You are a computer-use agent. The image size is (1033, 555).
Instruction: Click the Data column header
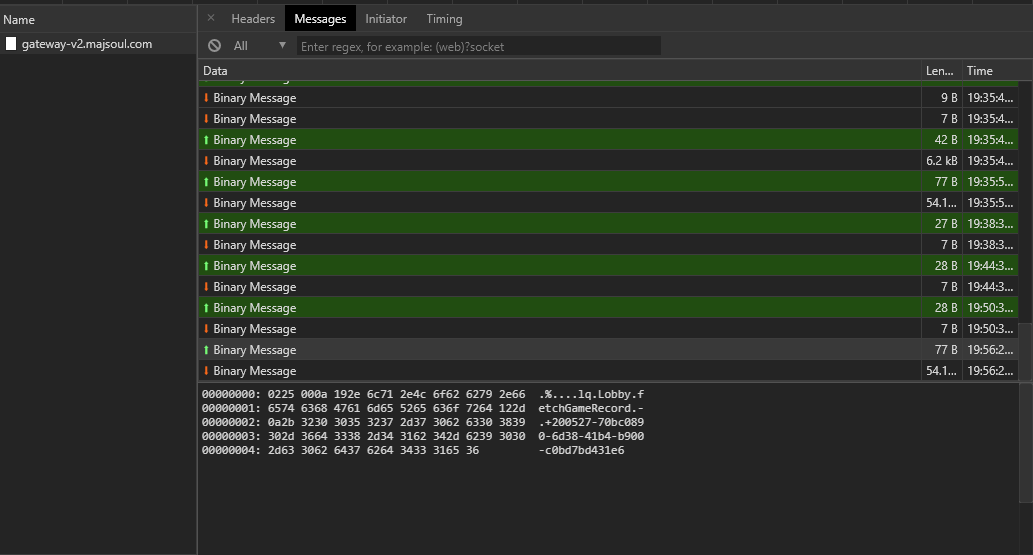[559, 71]
